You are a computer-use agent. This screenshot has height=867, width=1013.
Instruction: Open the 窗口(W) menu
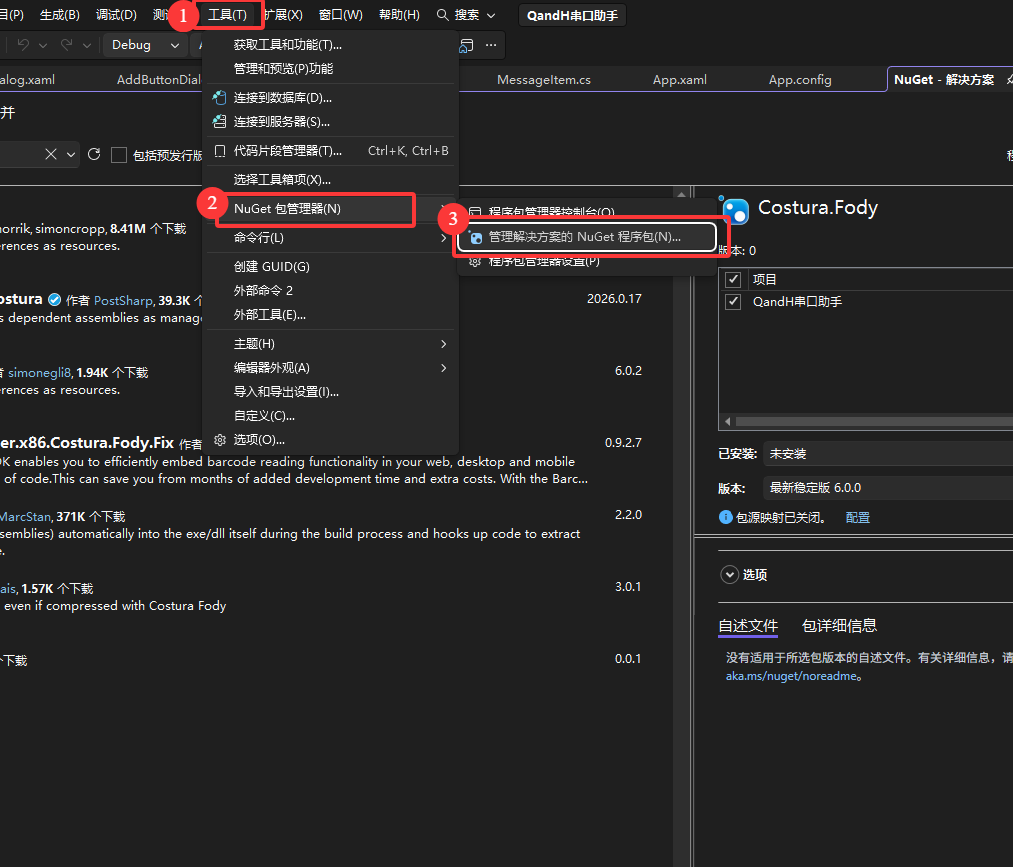[340, 15]
